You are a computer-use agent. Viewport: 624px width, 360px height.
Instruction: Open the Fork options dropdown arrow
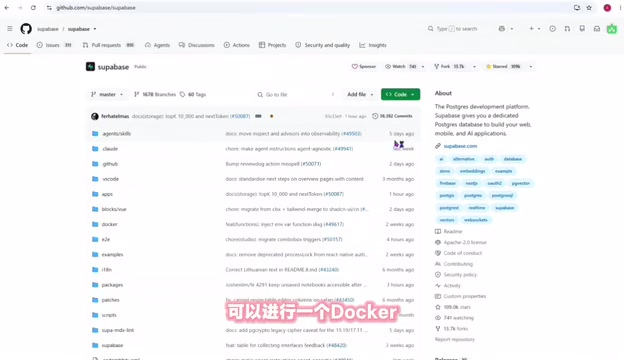pos(474,66)
